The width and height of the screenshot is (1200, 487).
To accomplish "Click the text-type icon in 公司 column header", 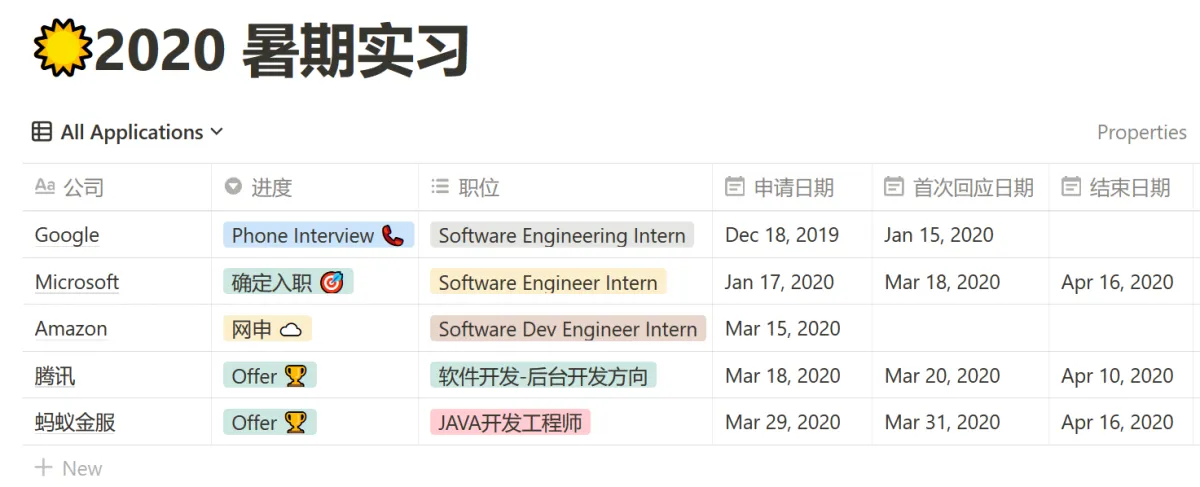I will point(45,187).
